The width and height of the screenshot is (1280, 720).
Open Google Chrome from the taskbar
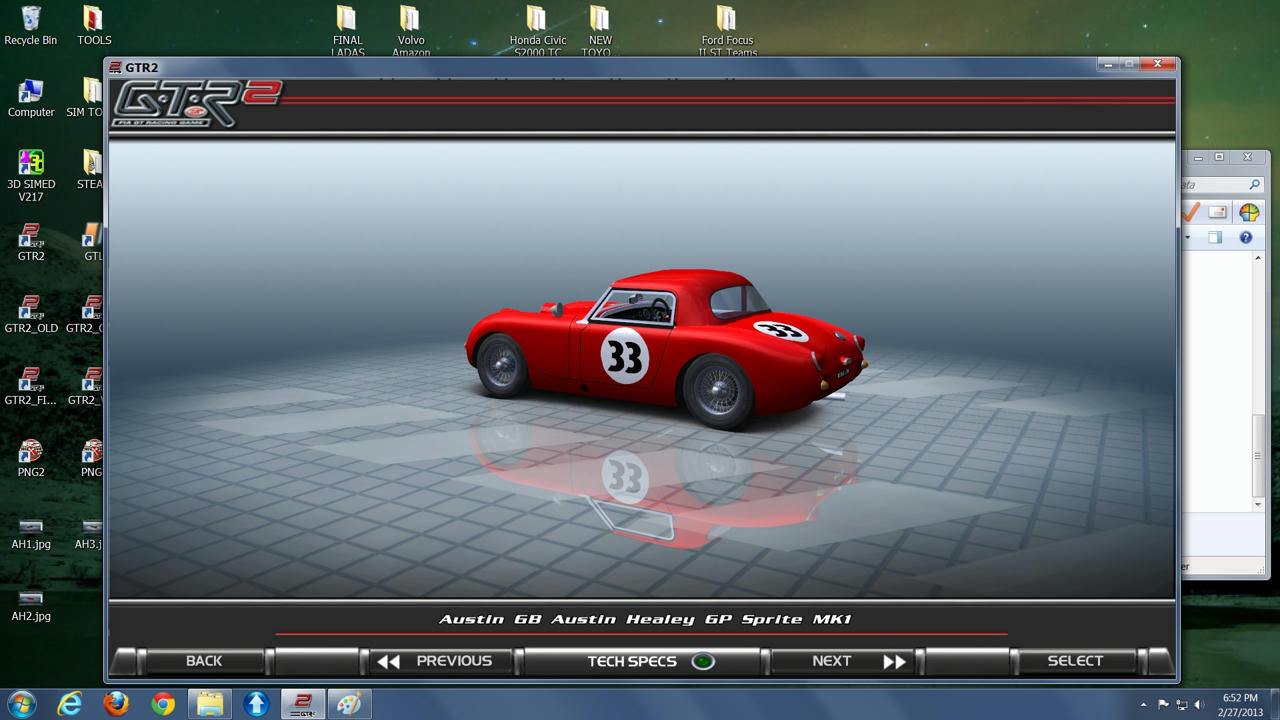tap(163, 704)
